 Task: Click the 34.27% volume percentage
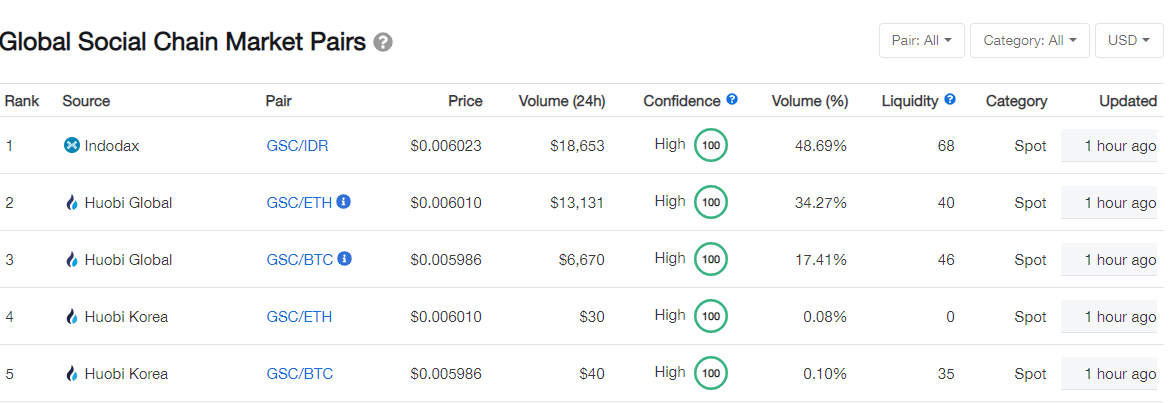[x=821, y=203]
